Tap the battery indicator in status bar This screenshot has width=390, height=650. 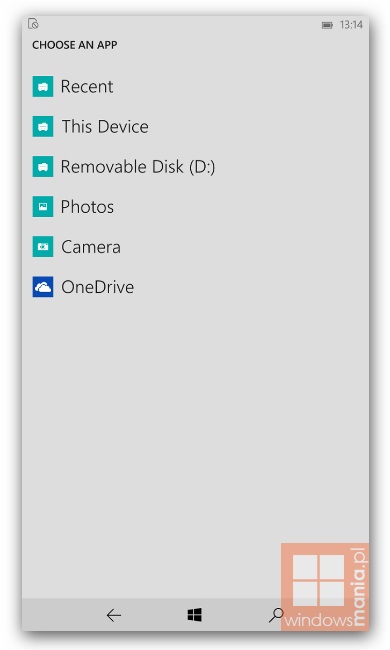pyautogui.click(x=327, y=25)
